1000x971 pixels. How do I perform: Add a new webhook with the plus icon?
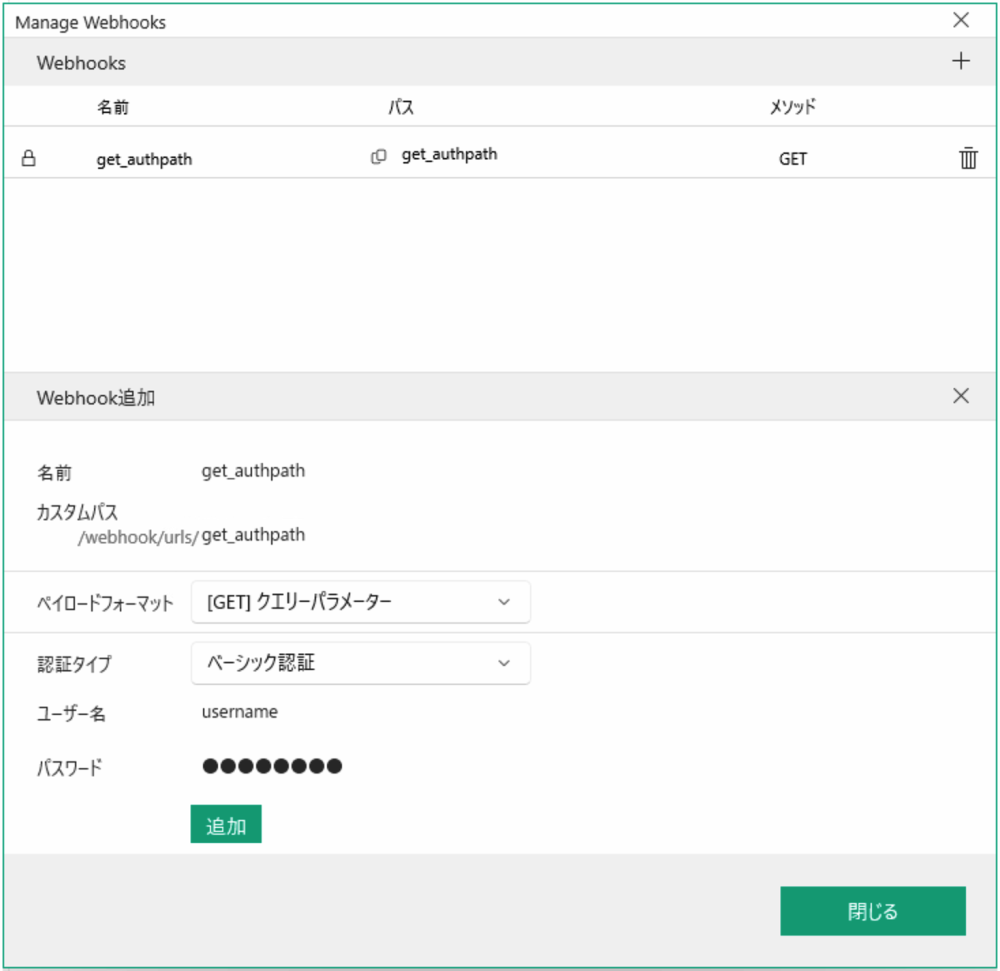coord(960,60)
